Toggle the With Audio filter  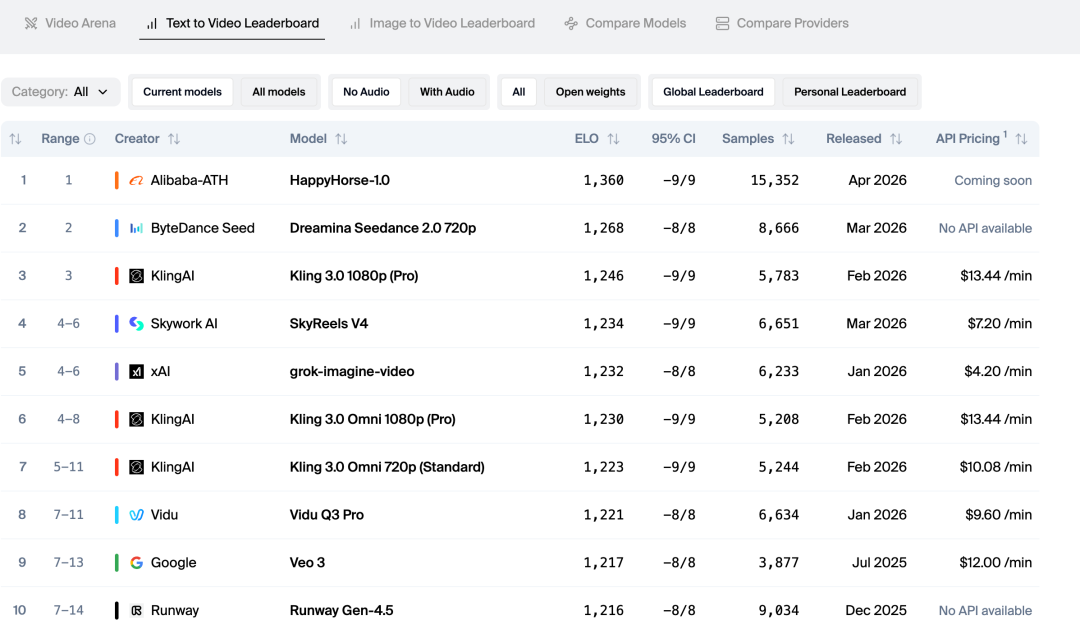[447, 92]
